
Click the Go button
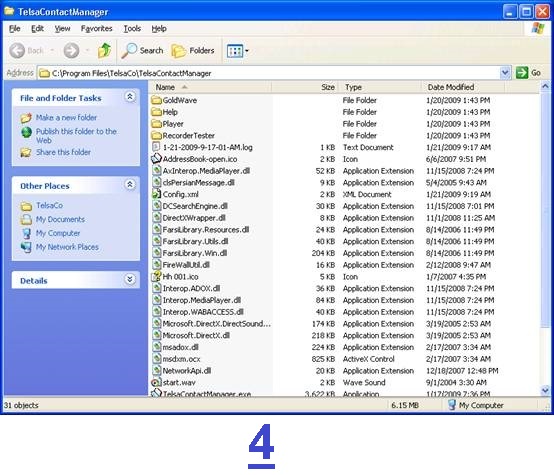528,73
